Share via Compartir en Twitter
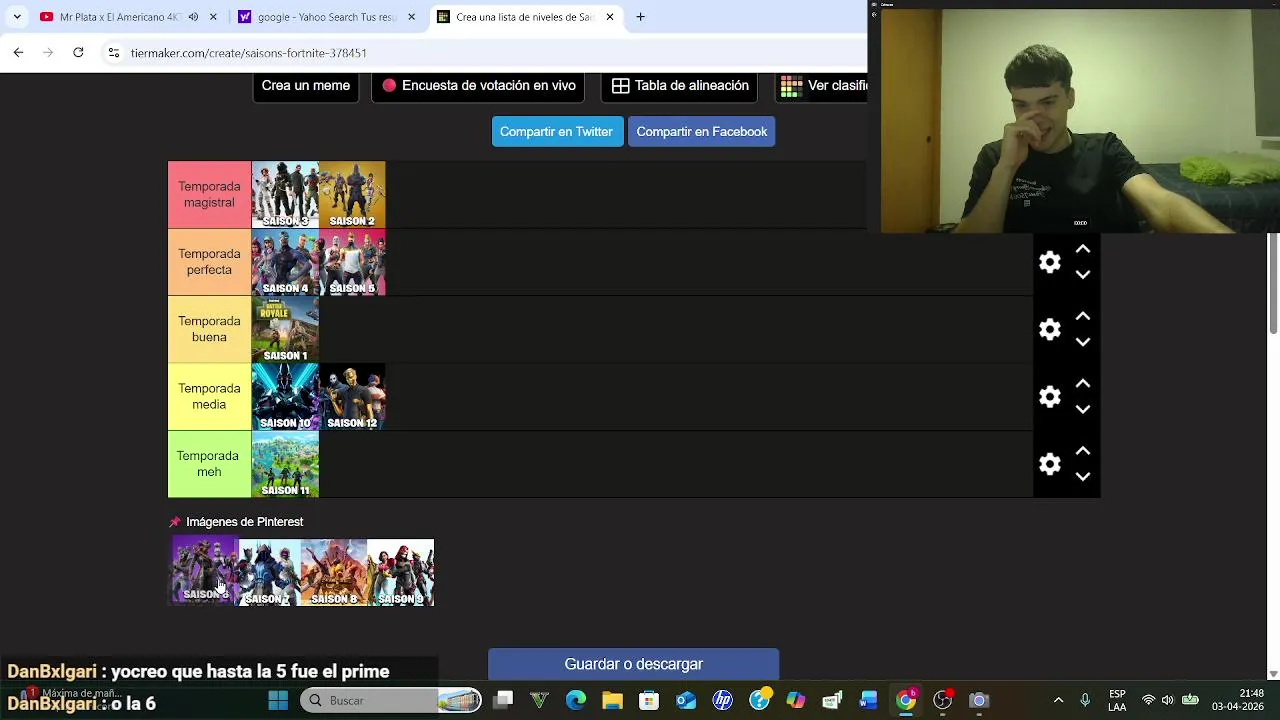This screenshot has height=720, width=1280. 556,132
